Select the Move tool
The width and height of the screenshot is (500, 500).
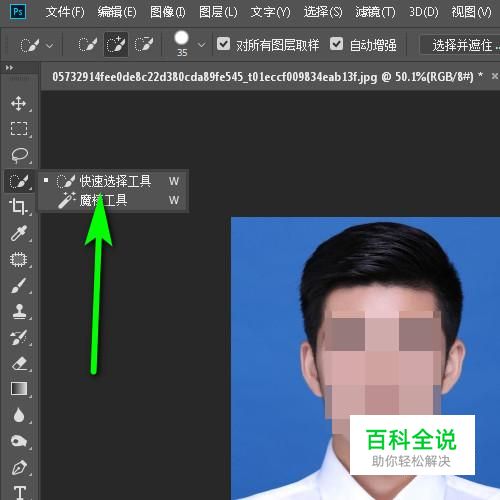pyautogui.click(x=19, y=104)
